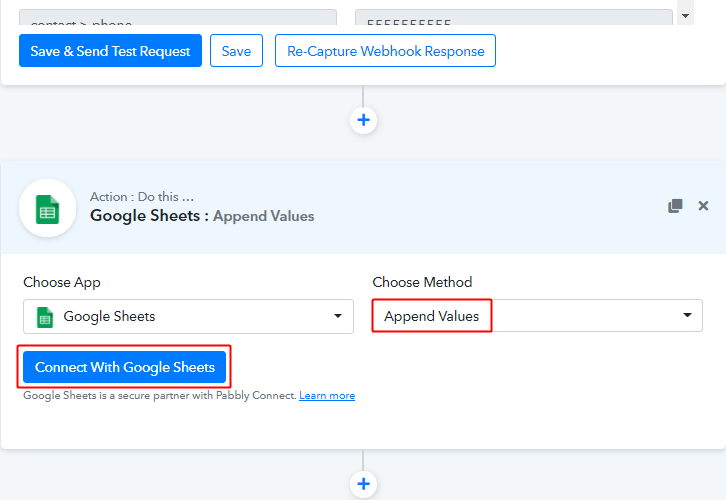Open the Choose App dropdown
Screen dimensions: 726x500
coord(188,316)
